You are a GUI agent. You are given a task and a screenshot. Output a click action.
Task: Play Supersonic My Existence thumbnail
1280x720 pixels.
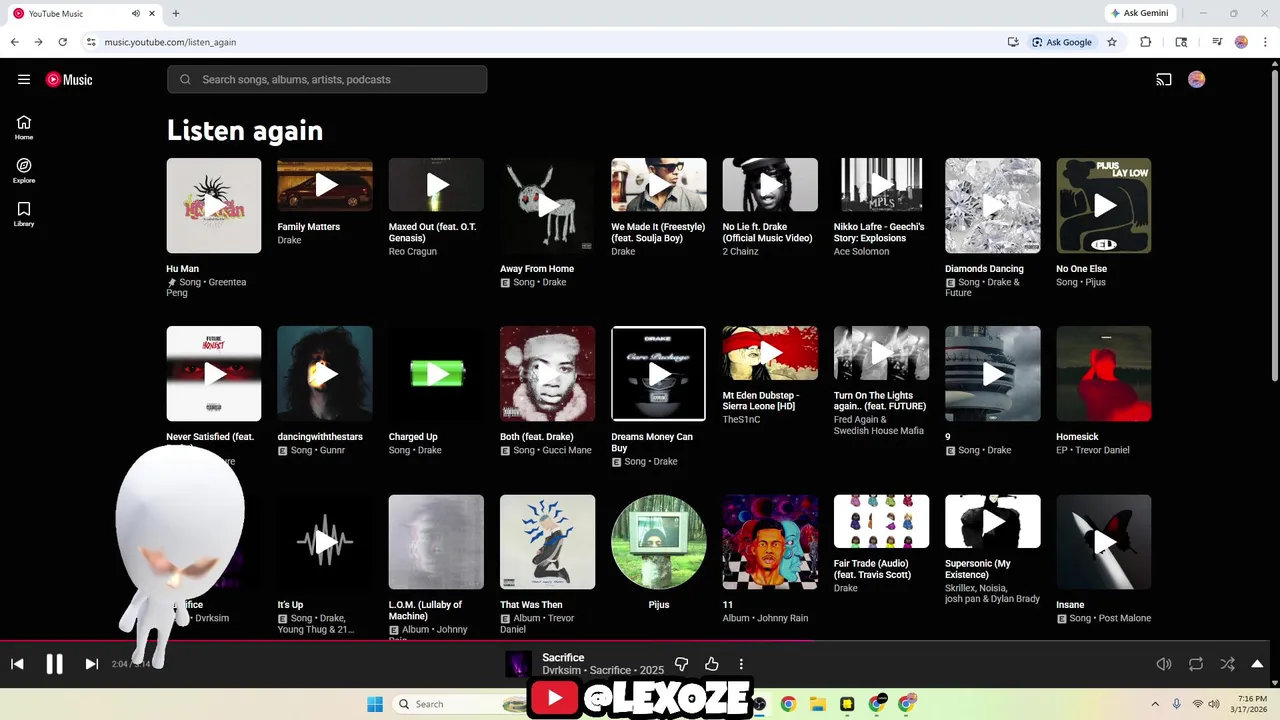(993, 521)
